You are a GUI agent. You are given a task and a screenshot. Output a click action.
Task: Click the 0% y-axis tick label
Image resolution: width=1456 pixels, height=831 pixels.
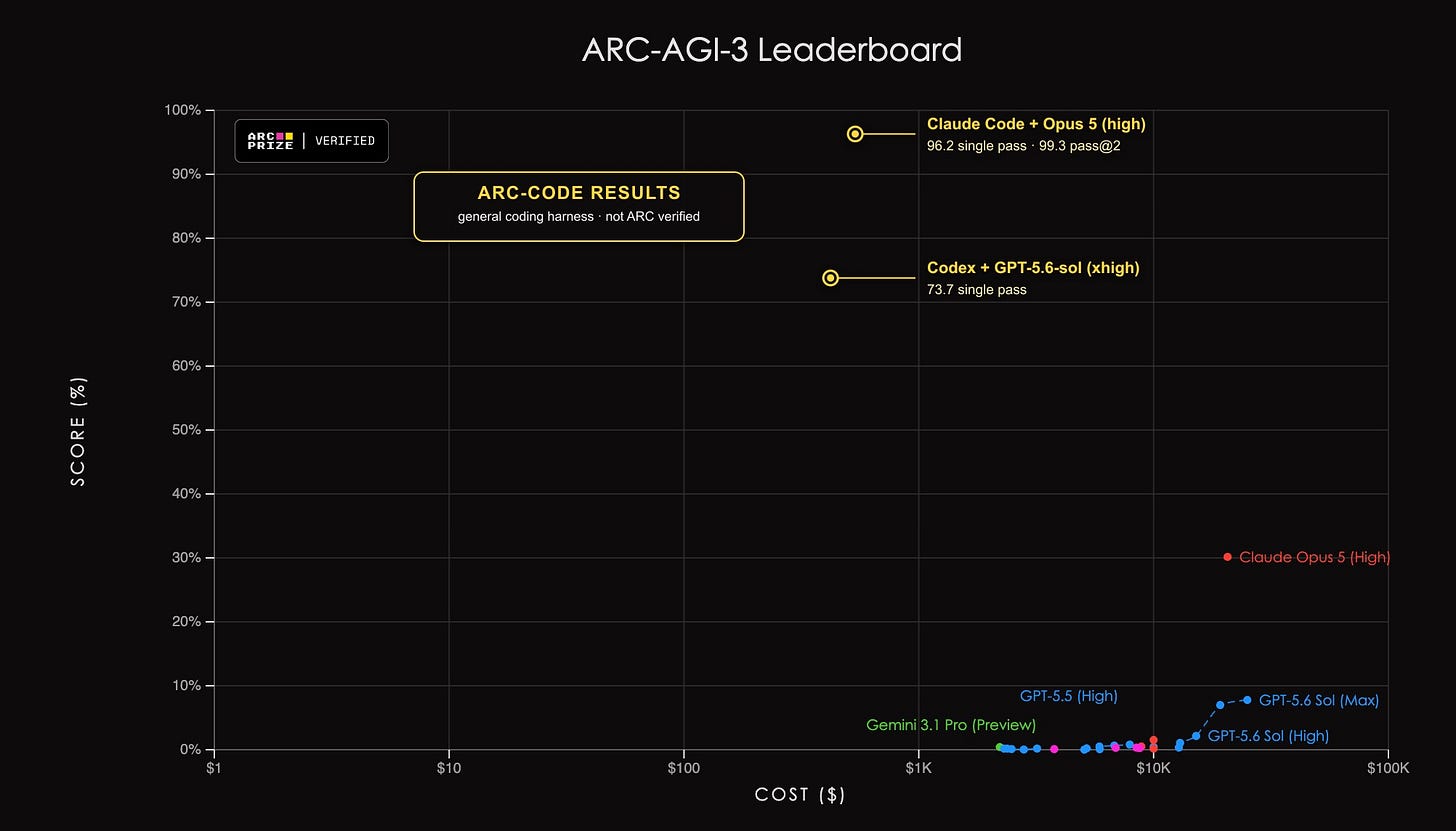190,750
